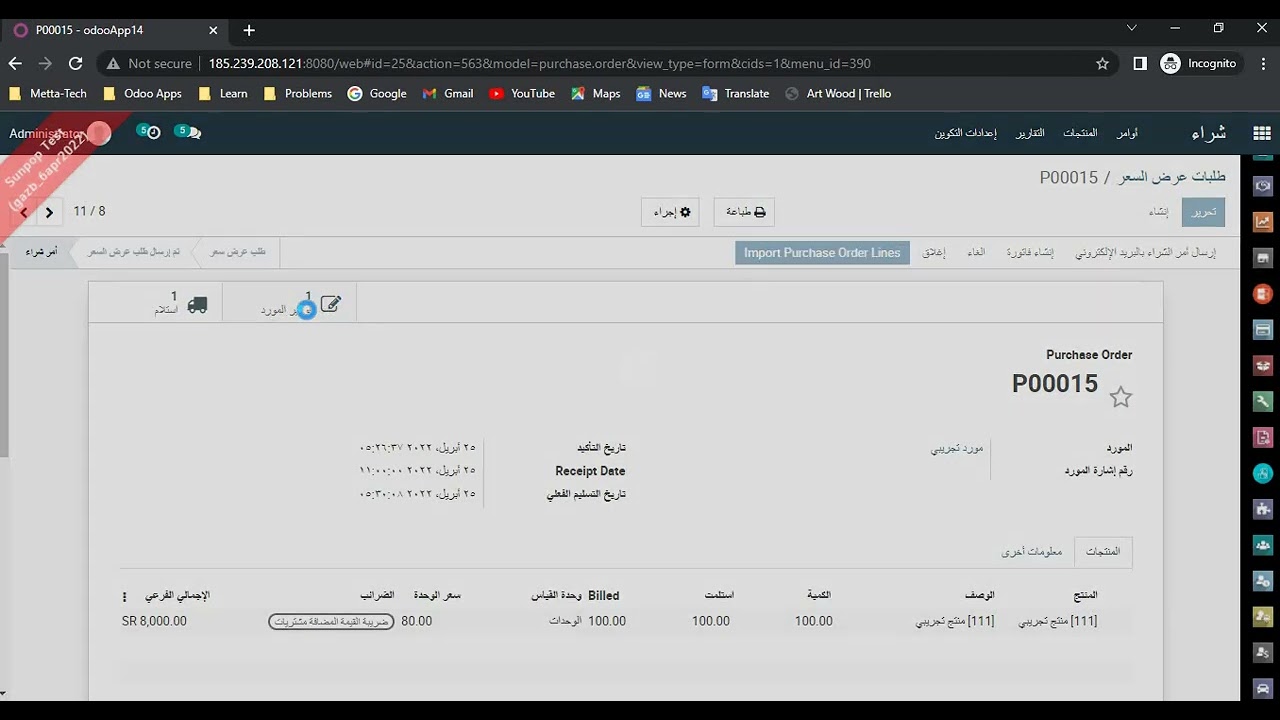Click the Billed column header
Viewport: 1280px width, 720px height.
click(x=604, y=595)
